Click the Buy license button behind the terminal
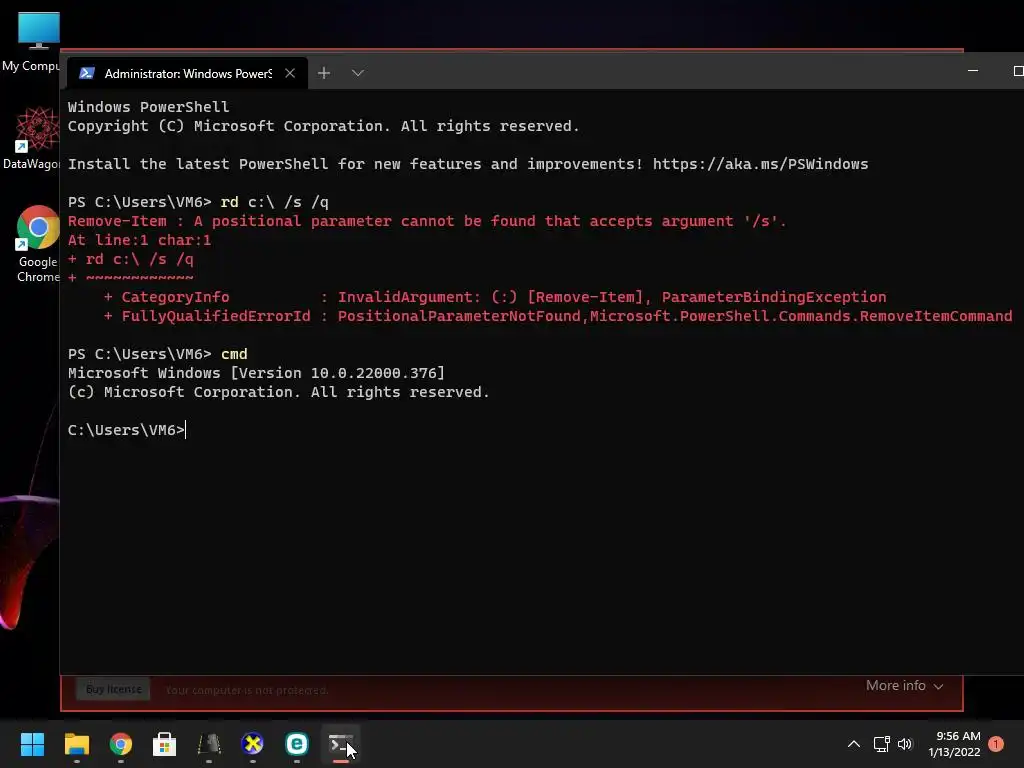The image size is (1024, 768). pyautogui.click(x=113, y=689)
